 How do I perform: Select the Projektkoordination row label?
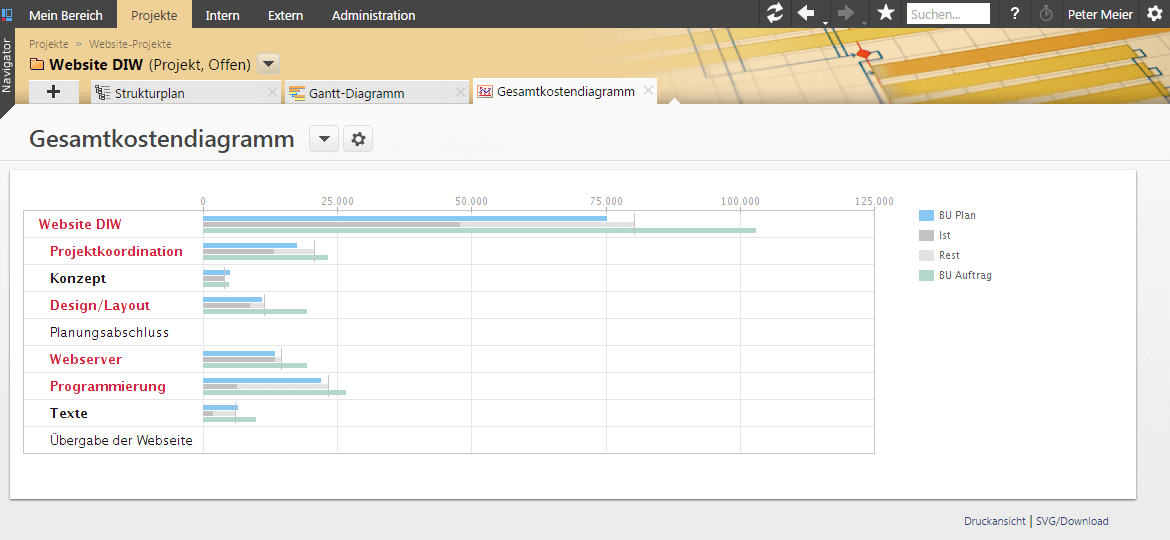tap(116, 251)
